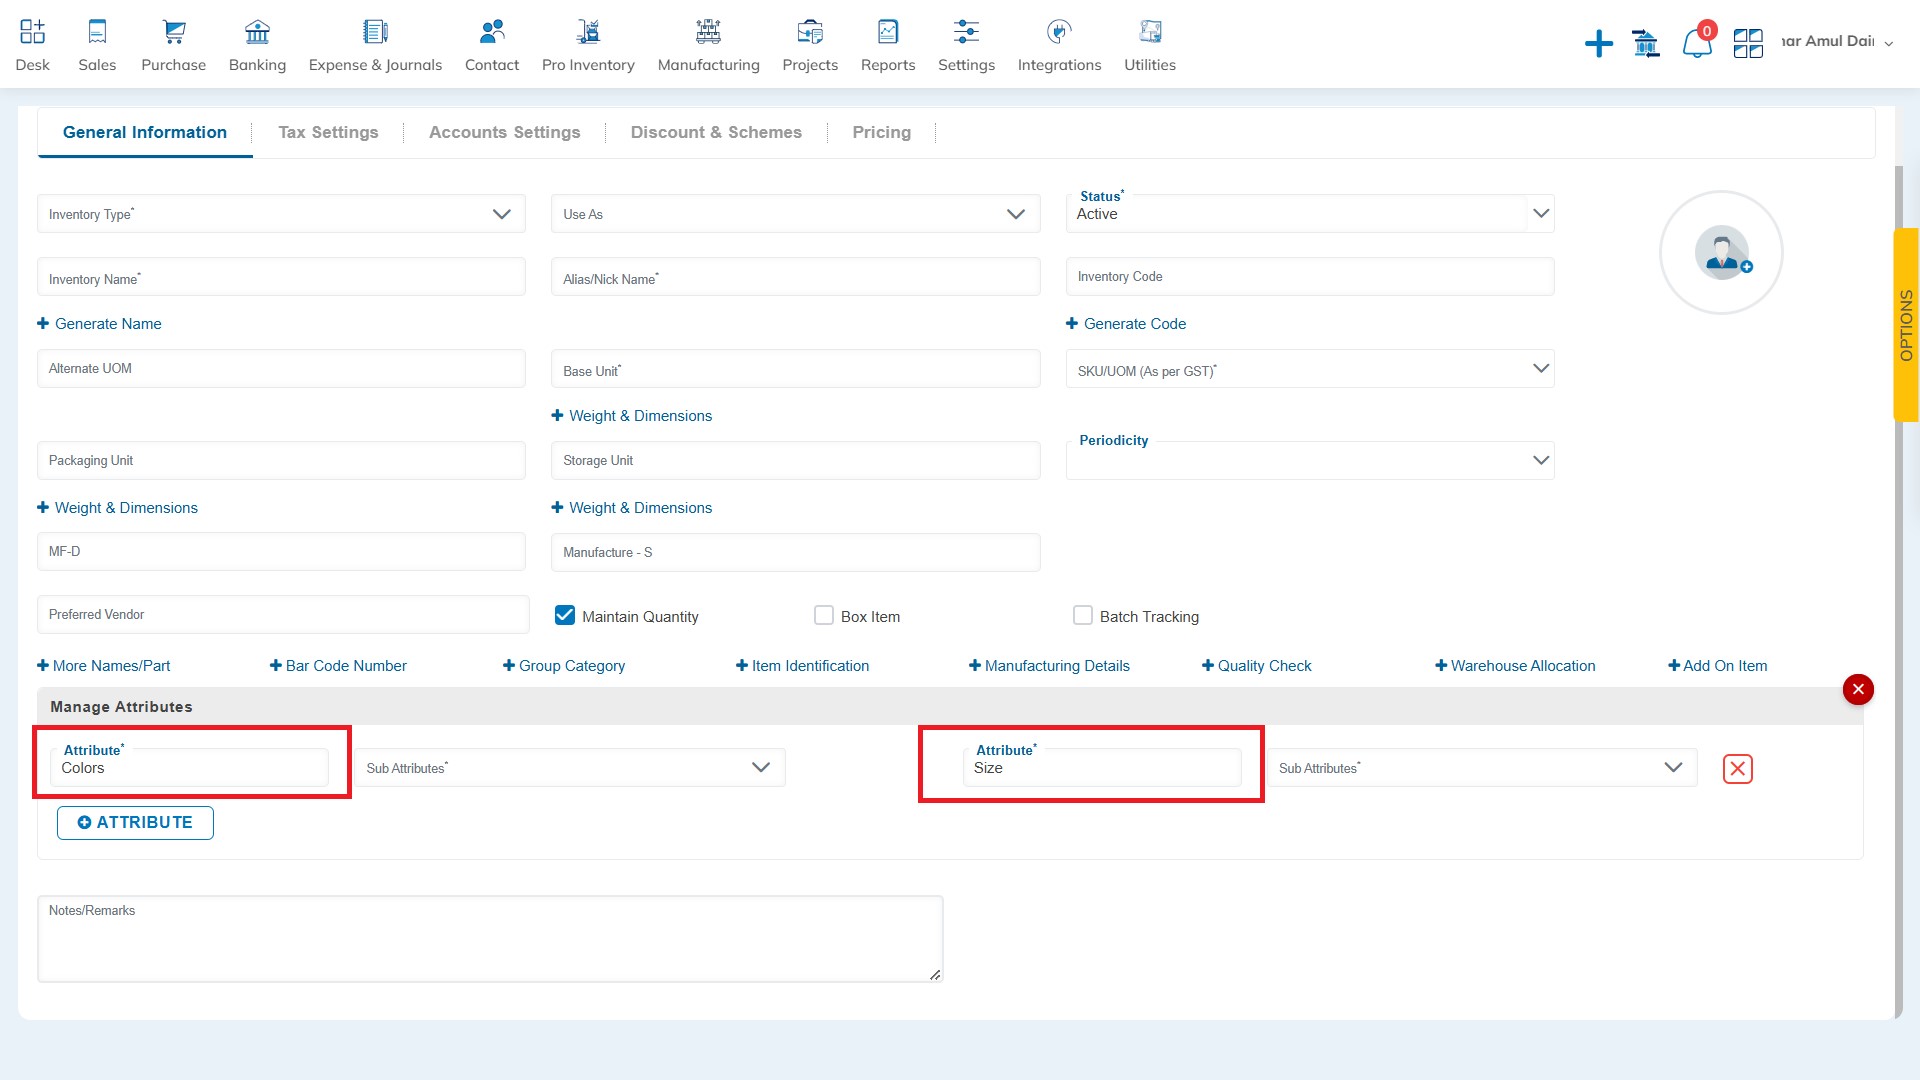This screenshot has height=1080, width=1920.
Task: Click Weight & Dimensions under Base Unit
Action: 632,416
